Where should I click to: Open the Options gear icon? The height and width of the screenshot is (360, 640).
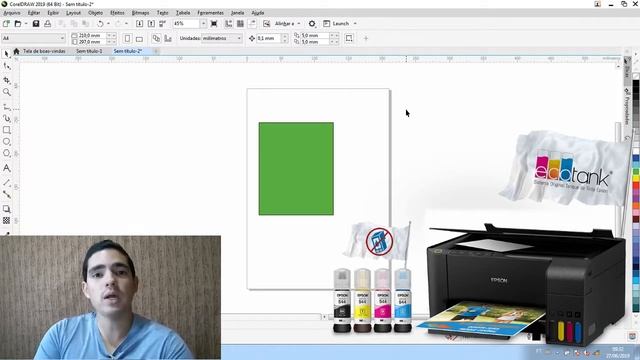[312, 24]
